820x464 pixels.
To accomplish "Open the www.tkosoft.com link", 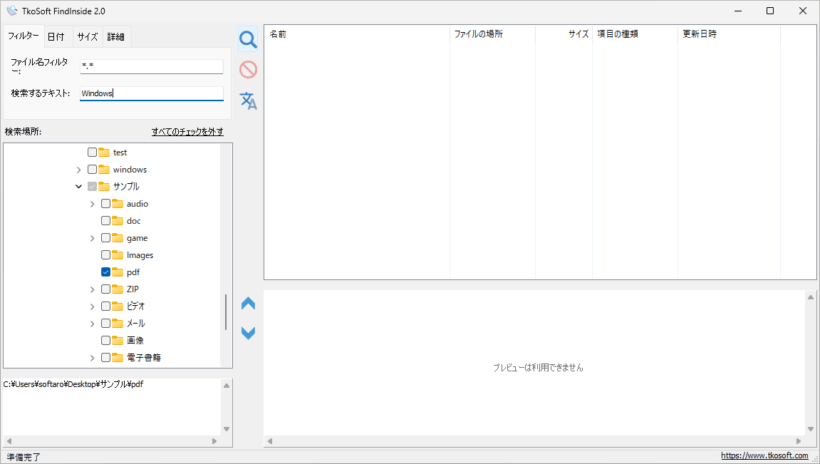I will click(764, 456).
